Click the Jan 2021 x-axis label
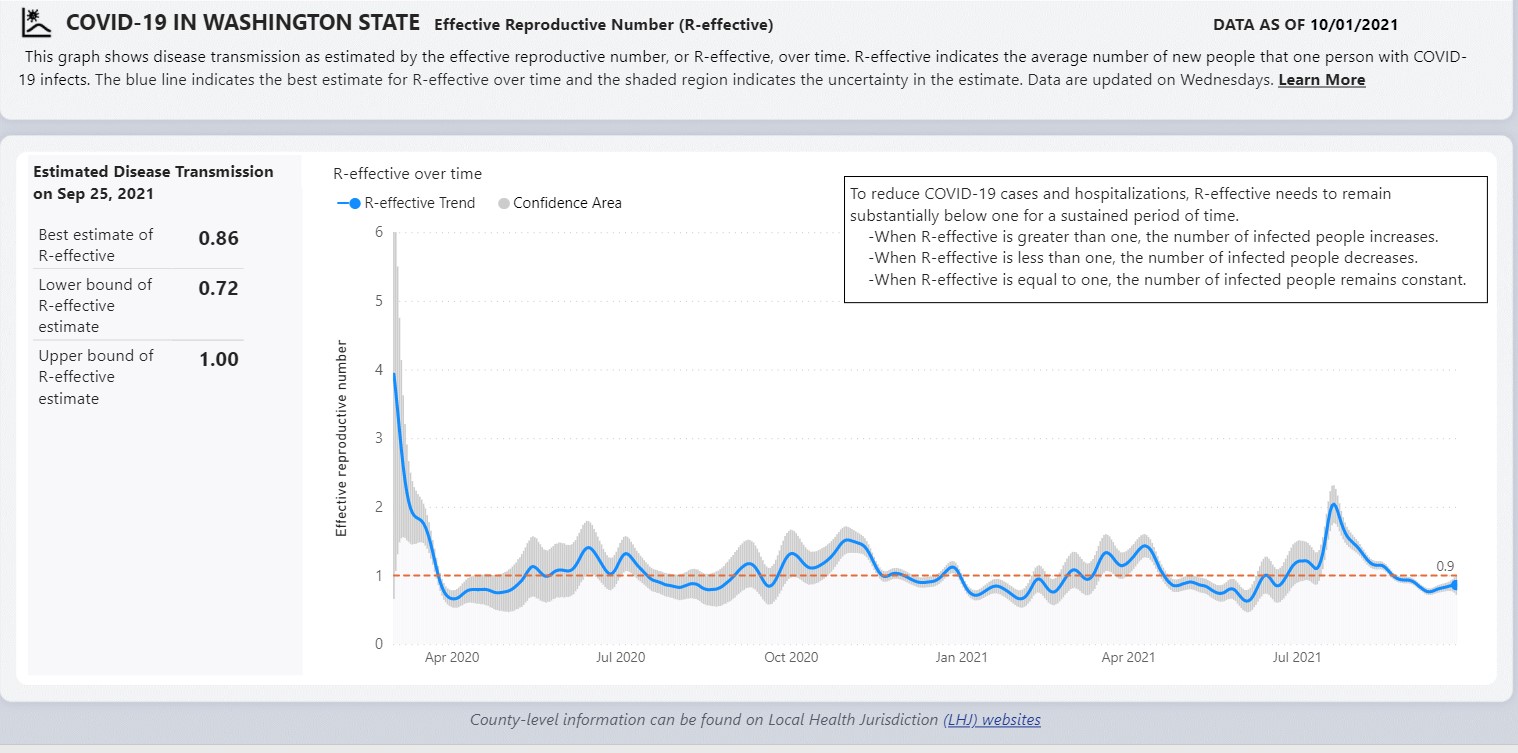Viewport: 1518px width, 753px height. click(961, 657)
